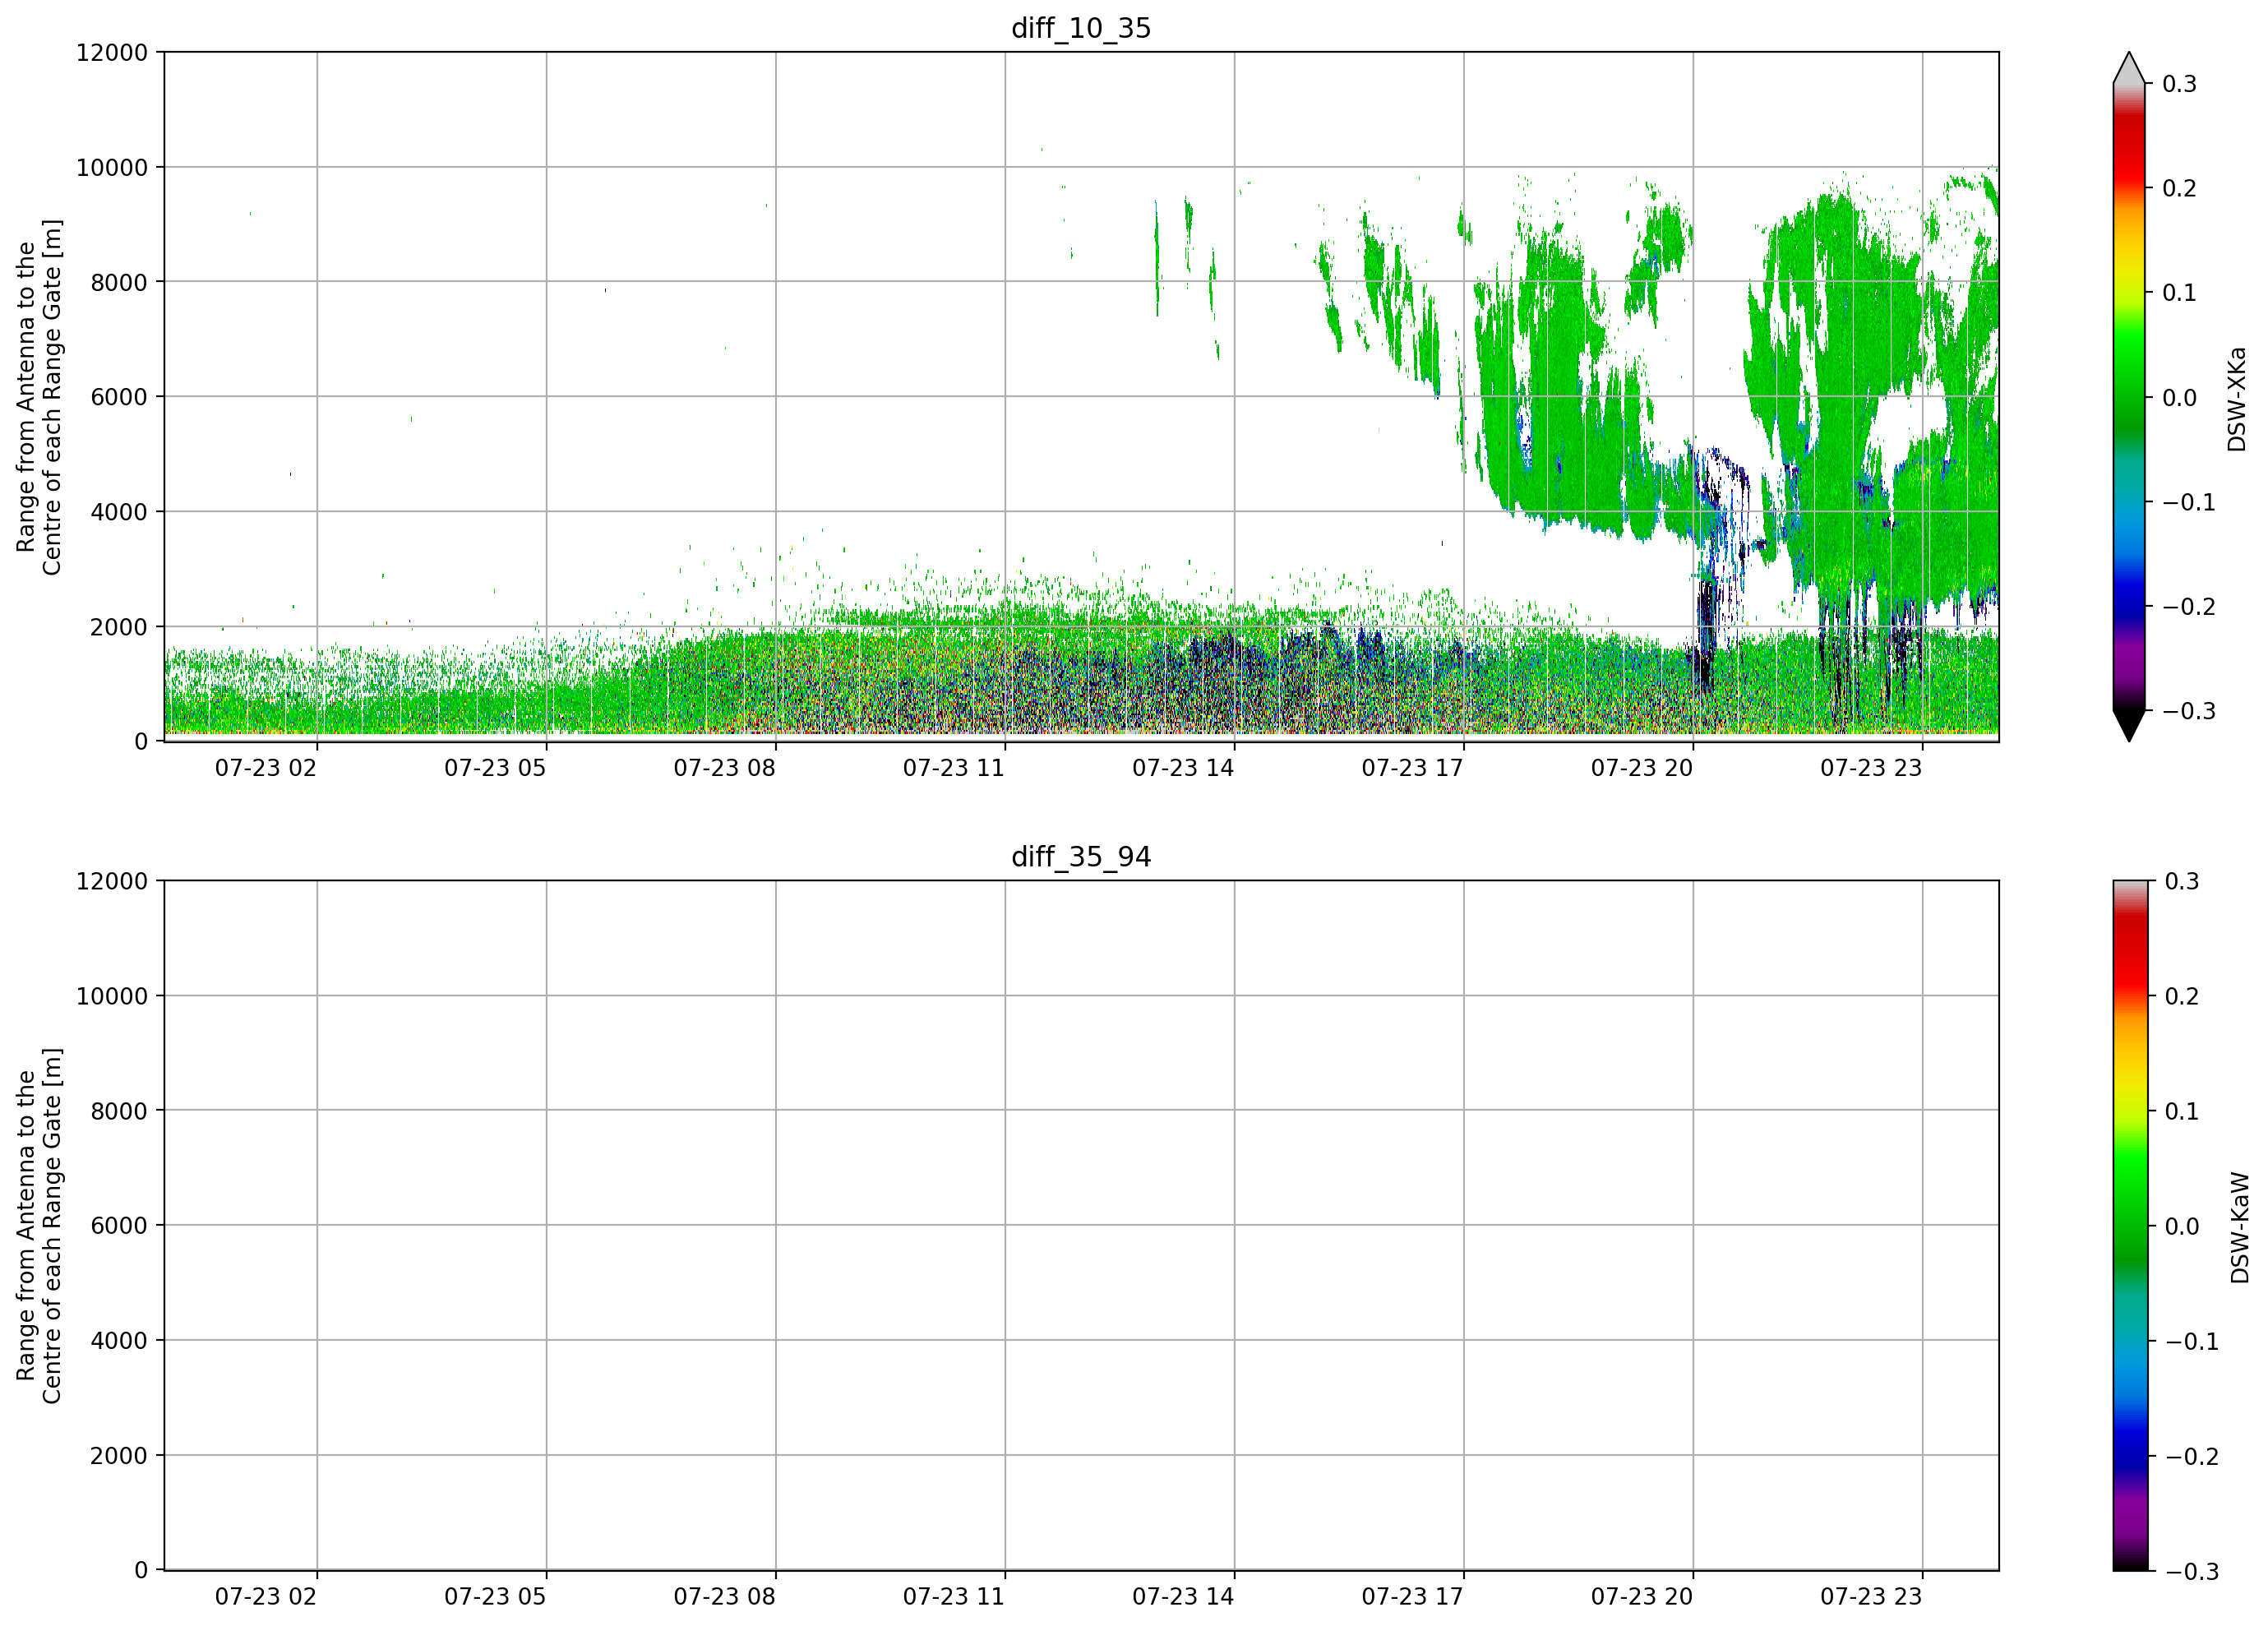Click the 0.1 tick on DSW-XKa colorbar

(2180, 293)
